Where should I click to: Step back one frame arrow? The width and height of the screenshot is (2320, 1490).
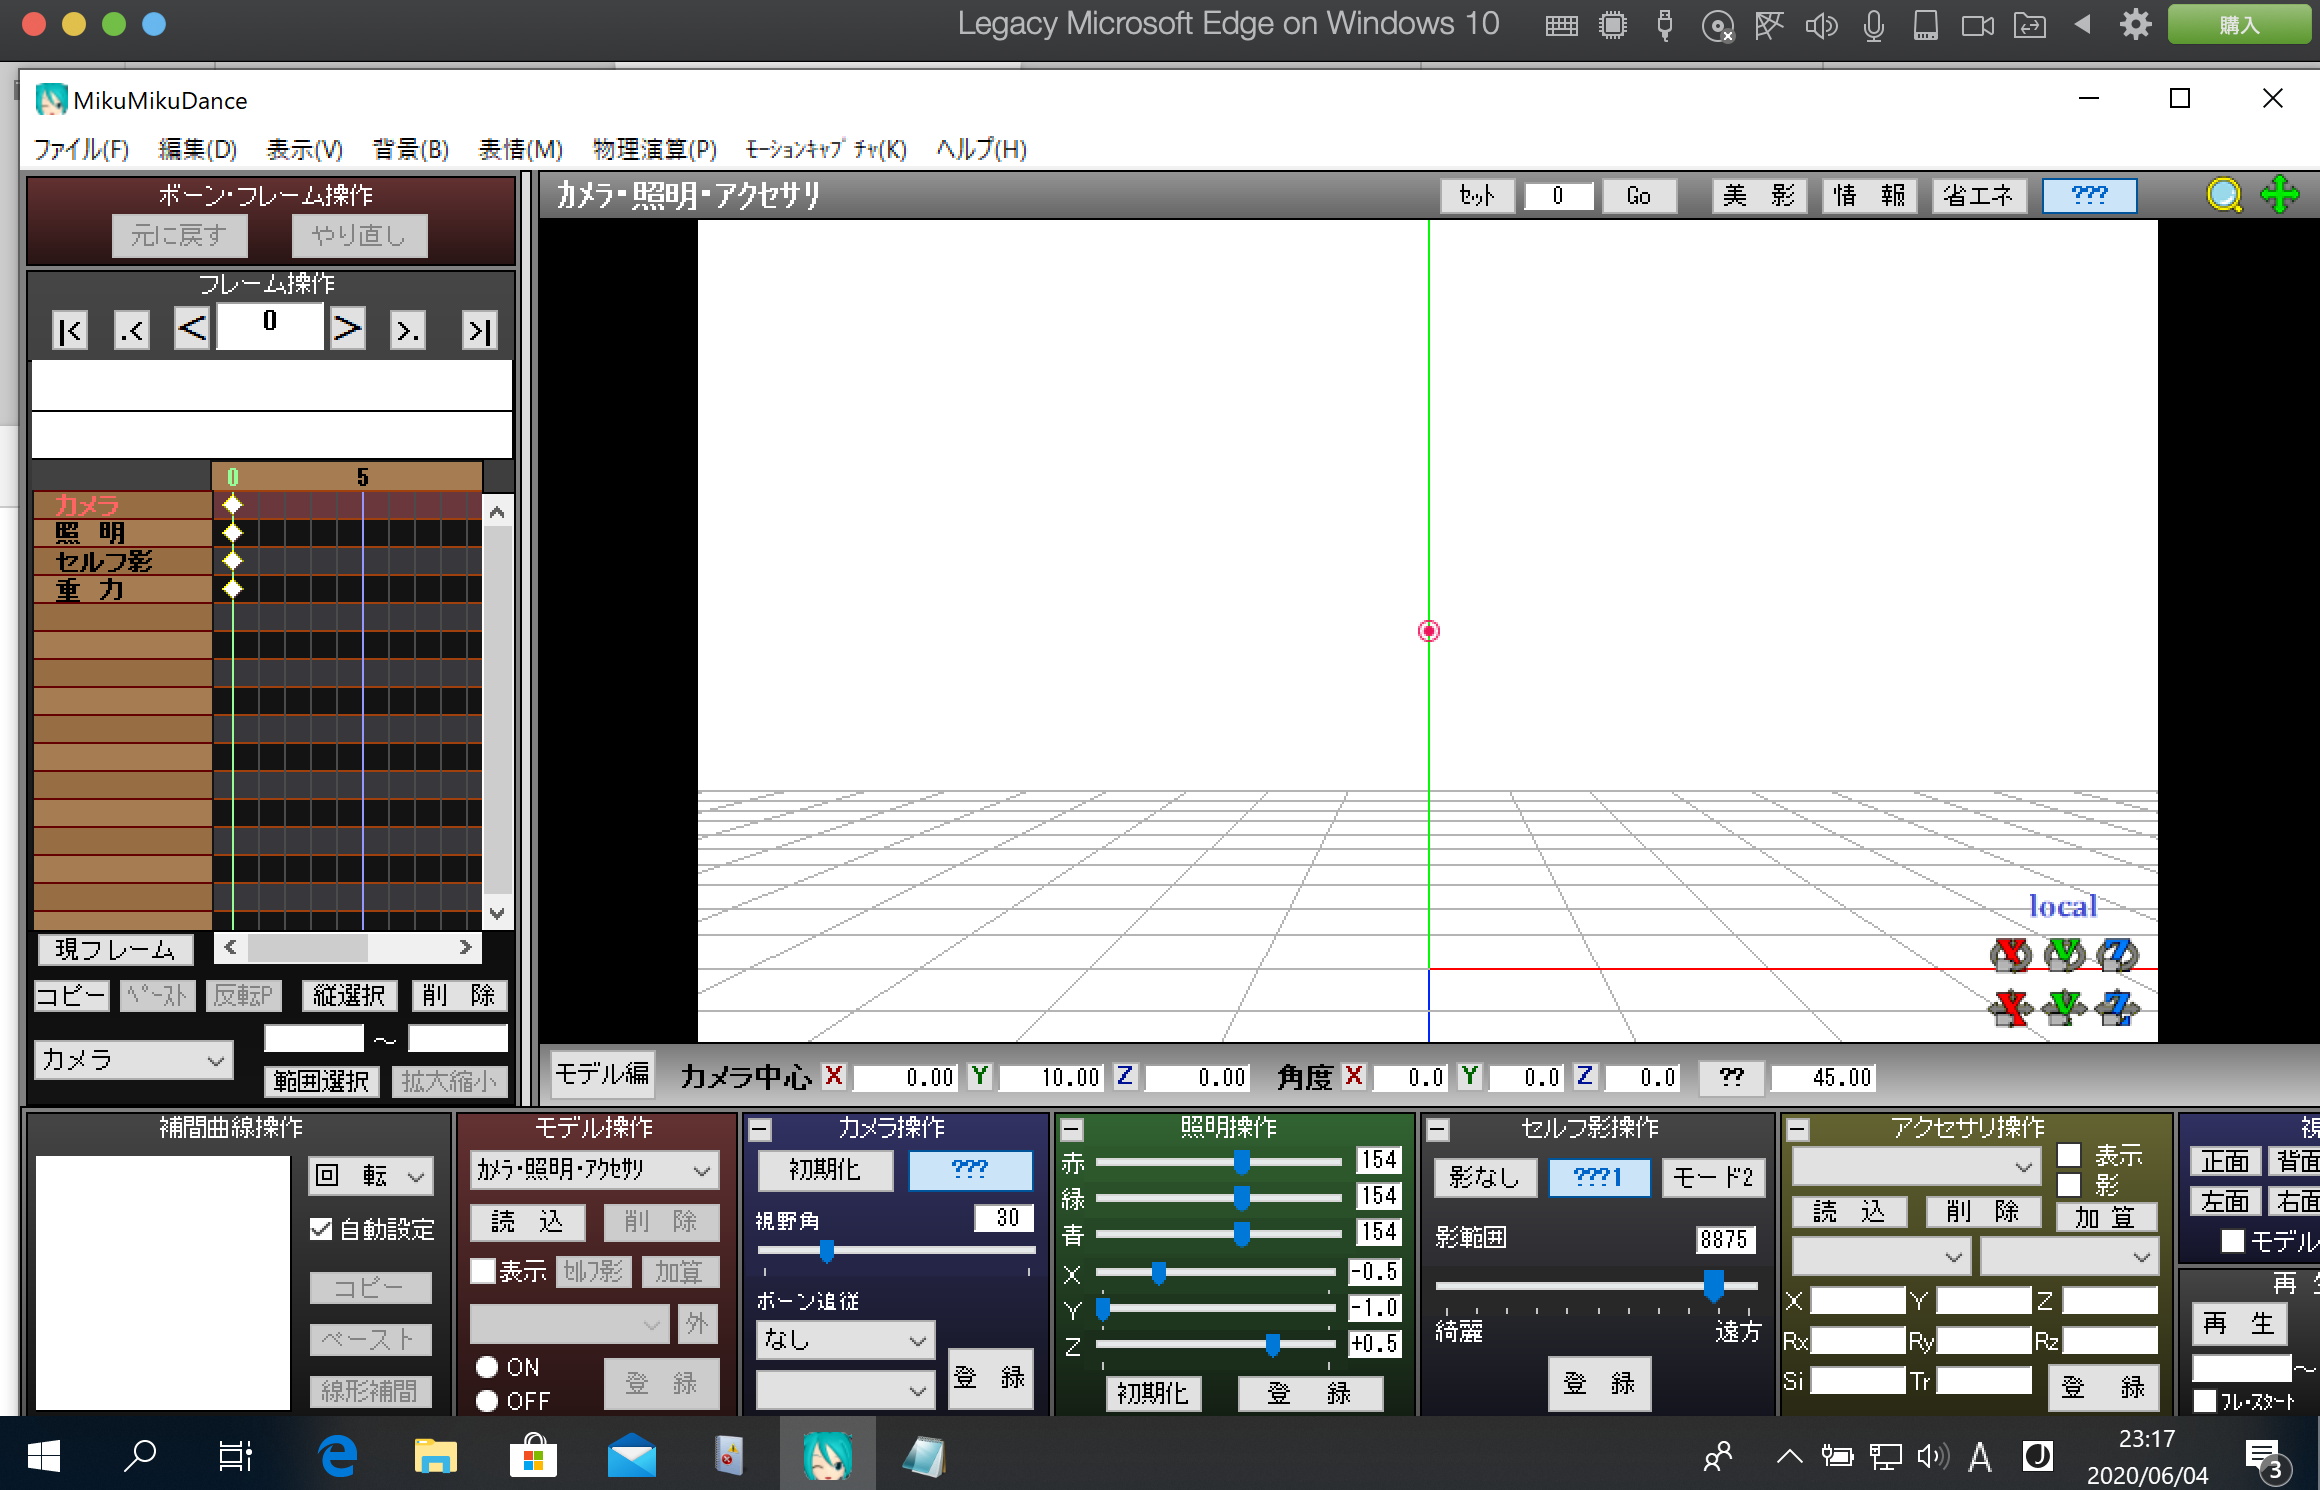(x=192, y=327)
